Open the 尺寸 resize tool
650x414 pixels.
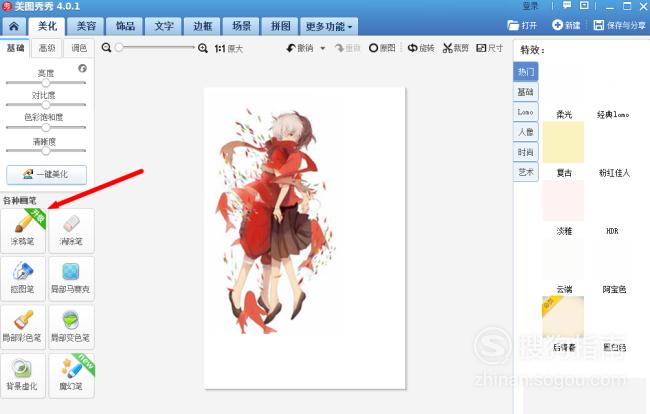[490, 48]
